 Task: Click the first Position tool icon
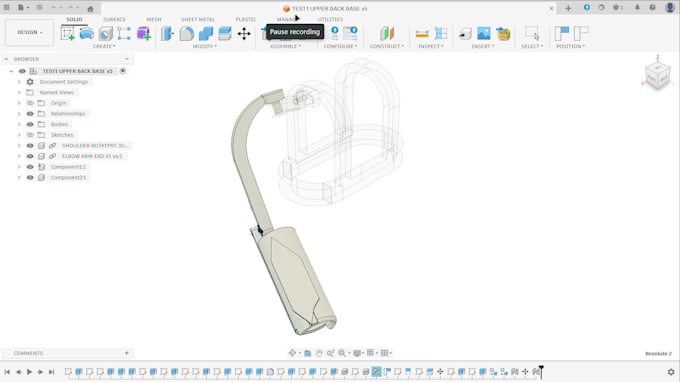(x=562, y=33)
